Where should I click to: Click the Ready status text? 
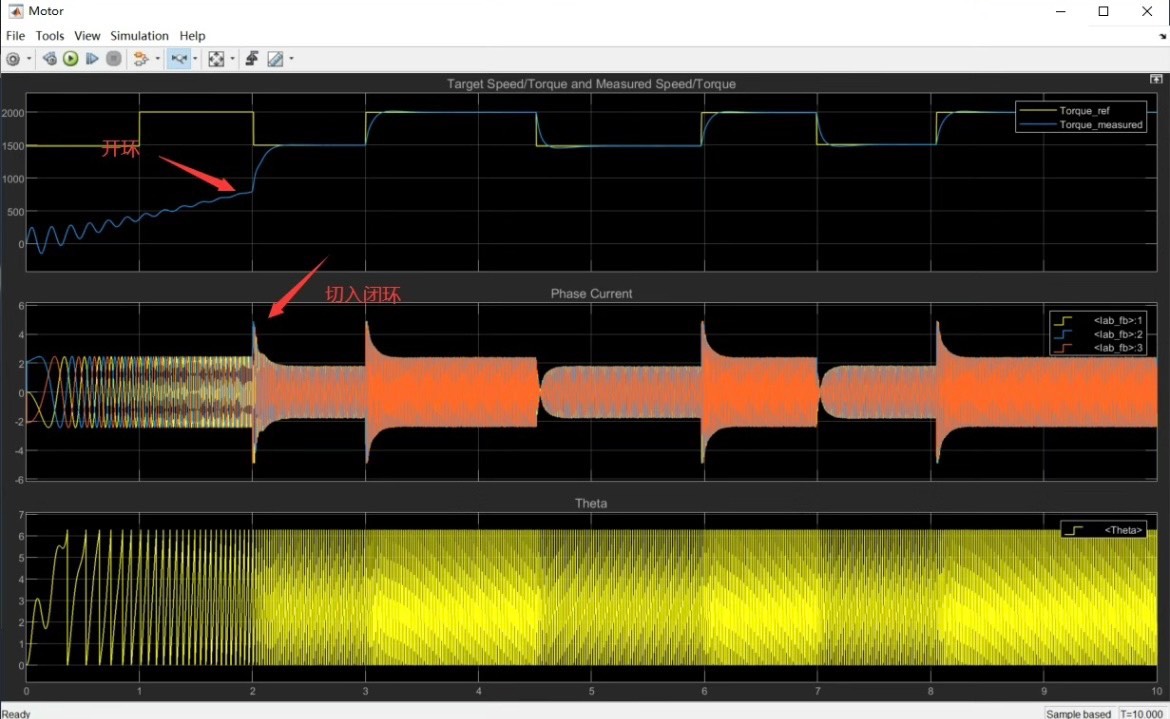pos(16,714)
